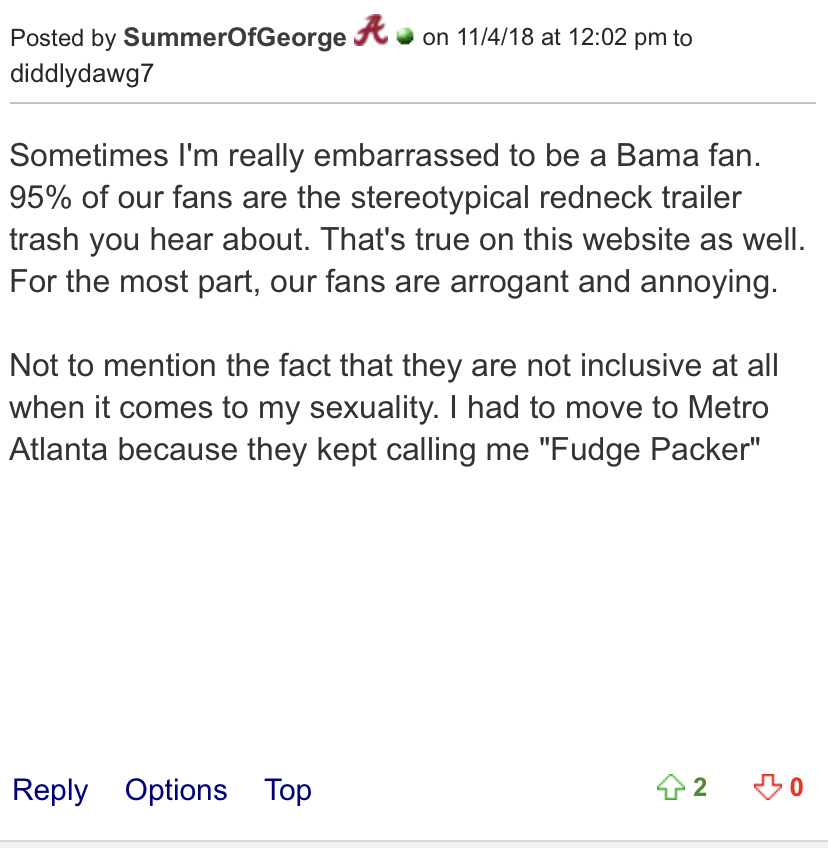Click the green online status dot
Screen dimensions: 828x848
pyautogui.click(x=404, y=38)
